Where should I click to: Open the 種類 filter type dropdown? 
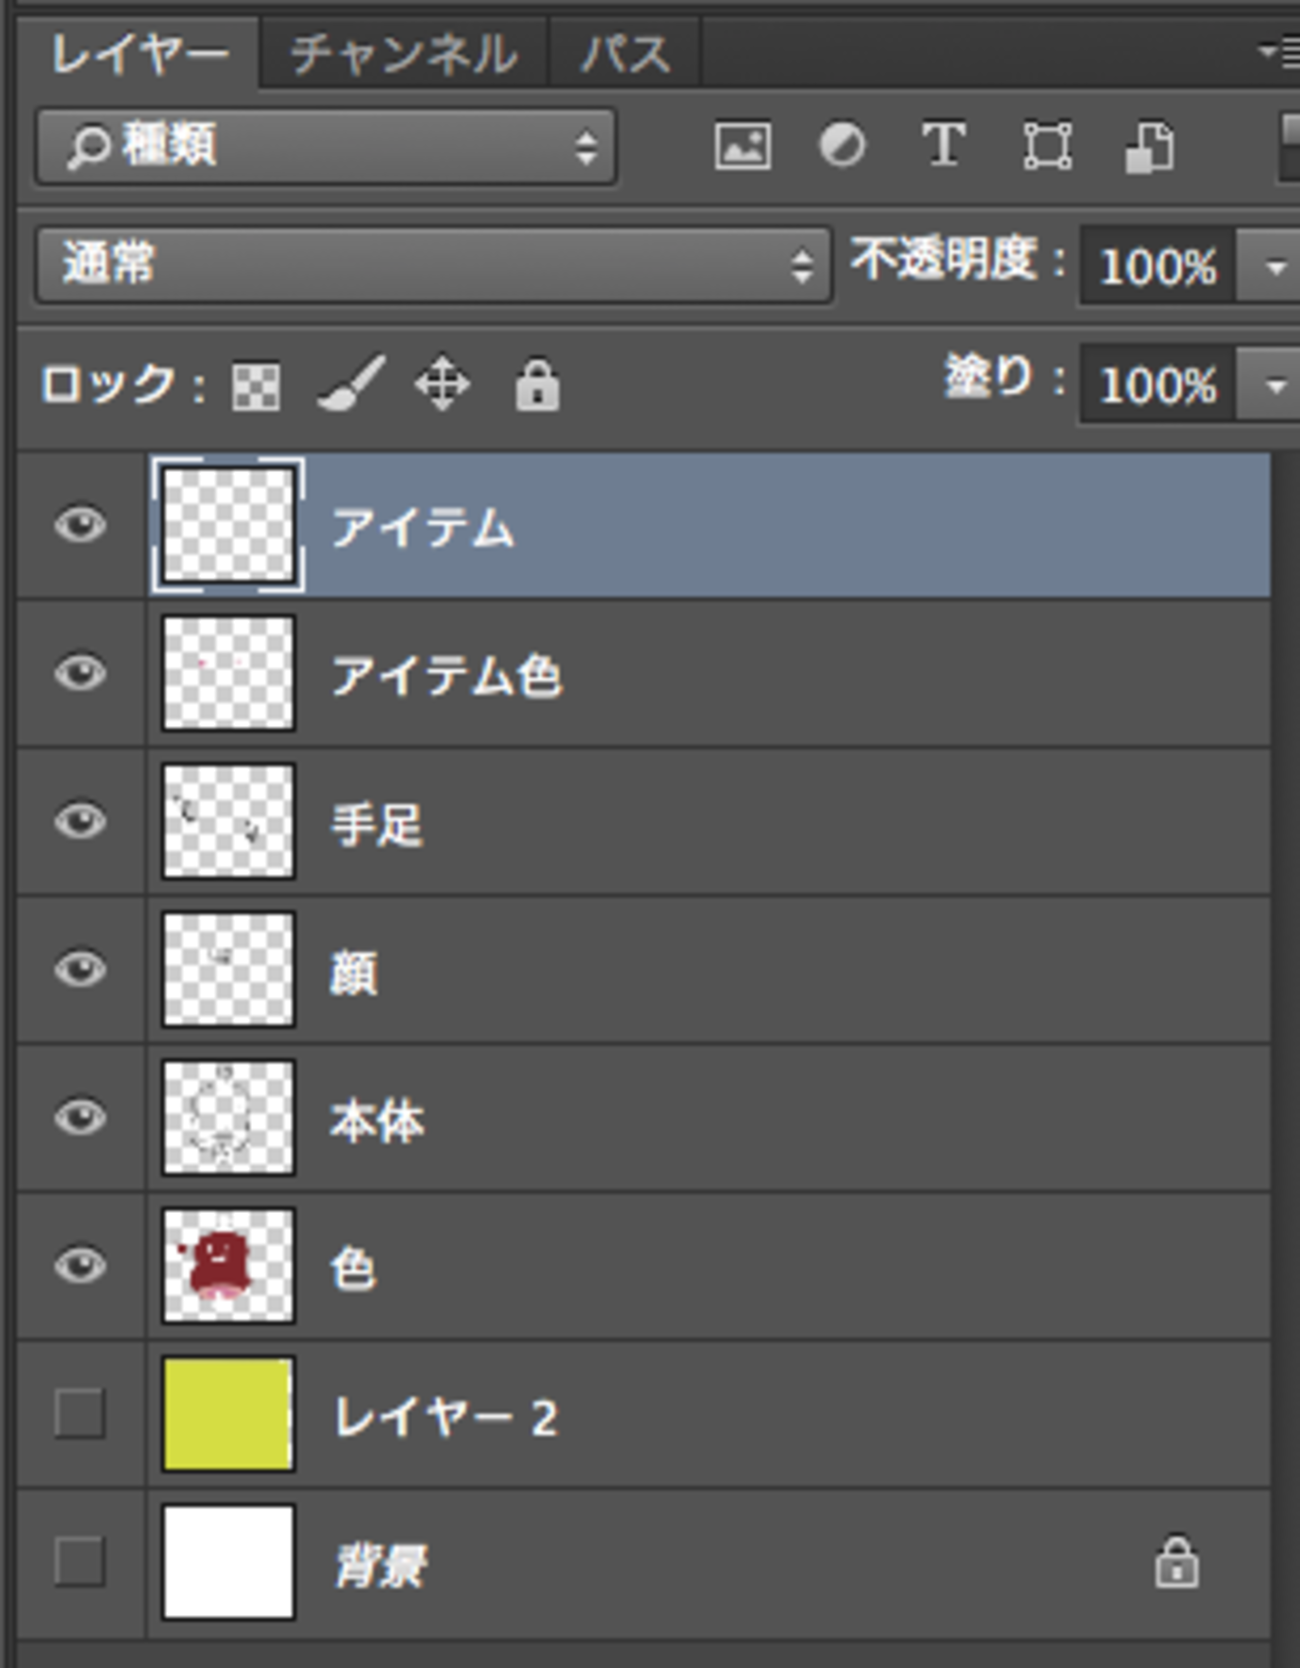tap(326, 147)
